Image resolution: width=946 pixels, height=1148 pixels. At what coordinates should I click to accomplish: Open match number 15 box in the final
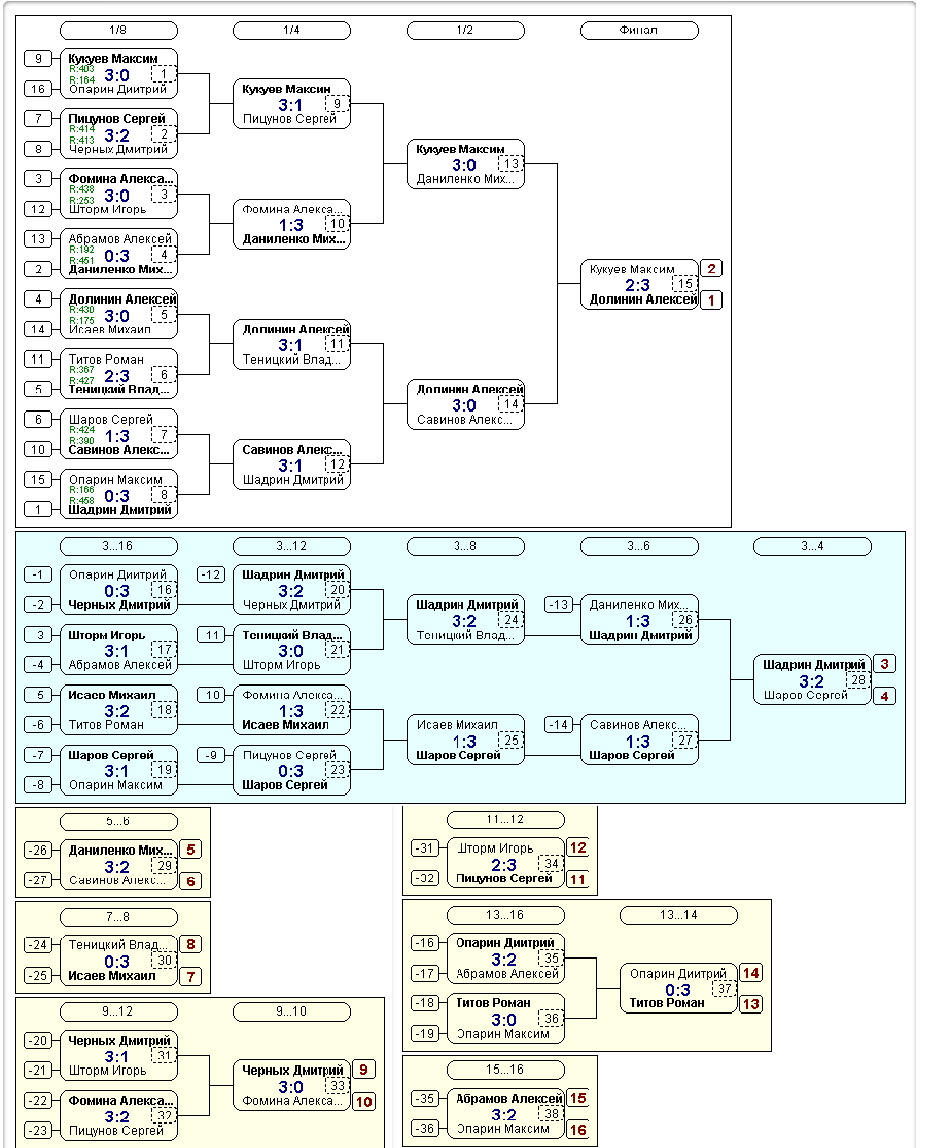tap(685, 283)
